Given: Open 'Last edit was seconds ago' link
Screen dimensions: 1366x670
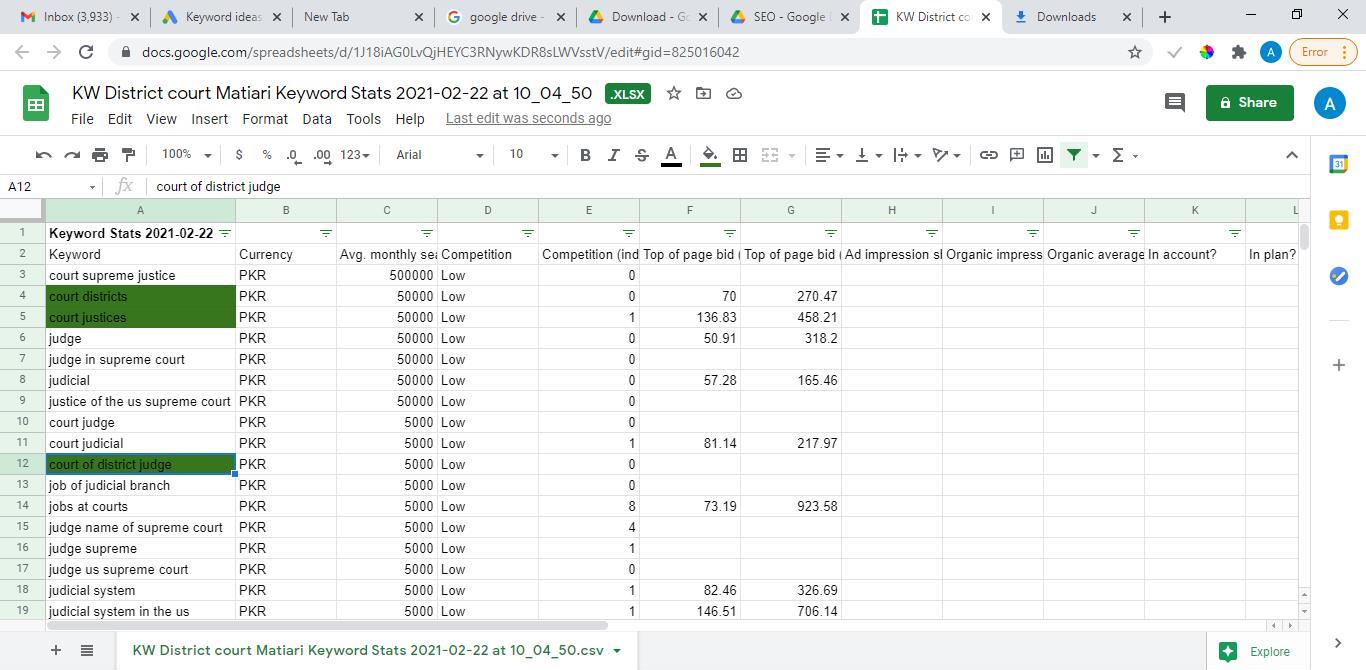Looking at the screenshot, I should (528, 119).
